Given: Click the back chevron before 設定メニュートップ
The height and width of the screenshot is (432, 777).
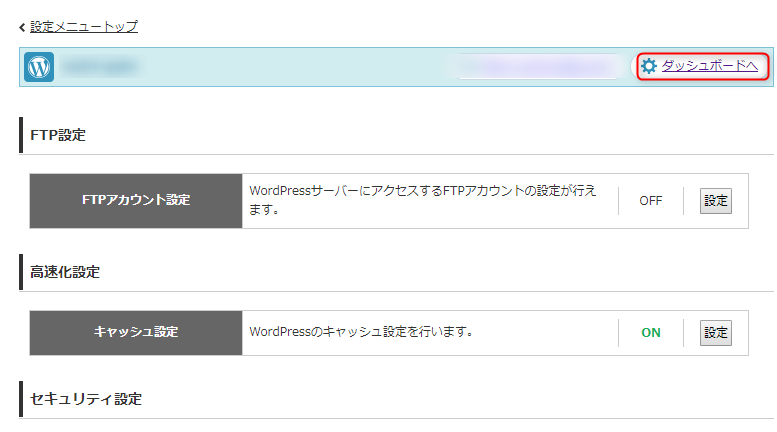Looking at the screenshot, I should point(22,27).
